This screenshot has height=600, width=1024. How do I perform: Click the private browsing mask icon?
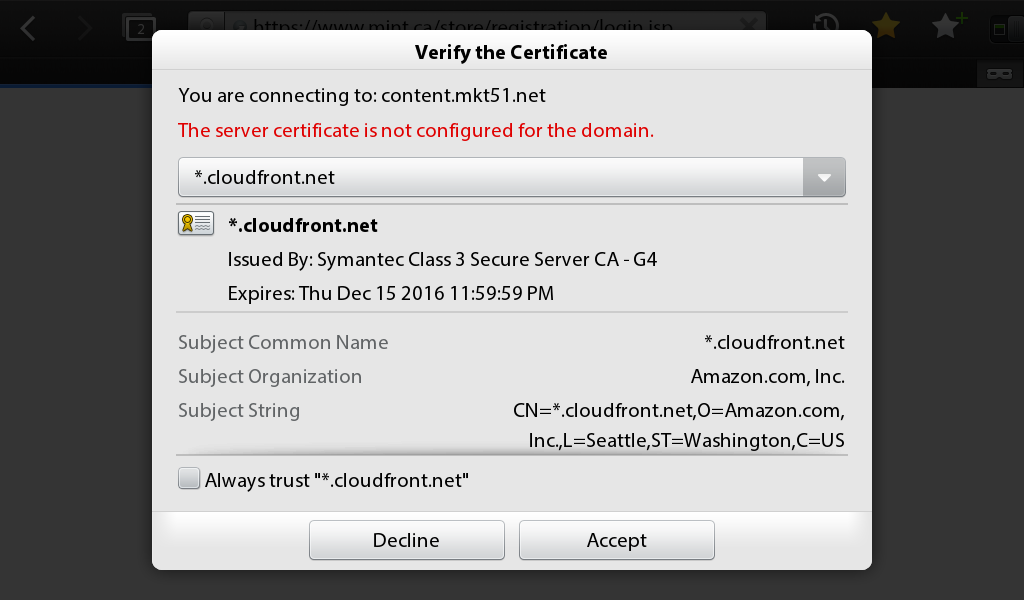(x=999, y=74)
